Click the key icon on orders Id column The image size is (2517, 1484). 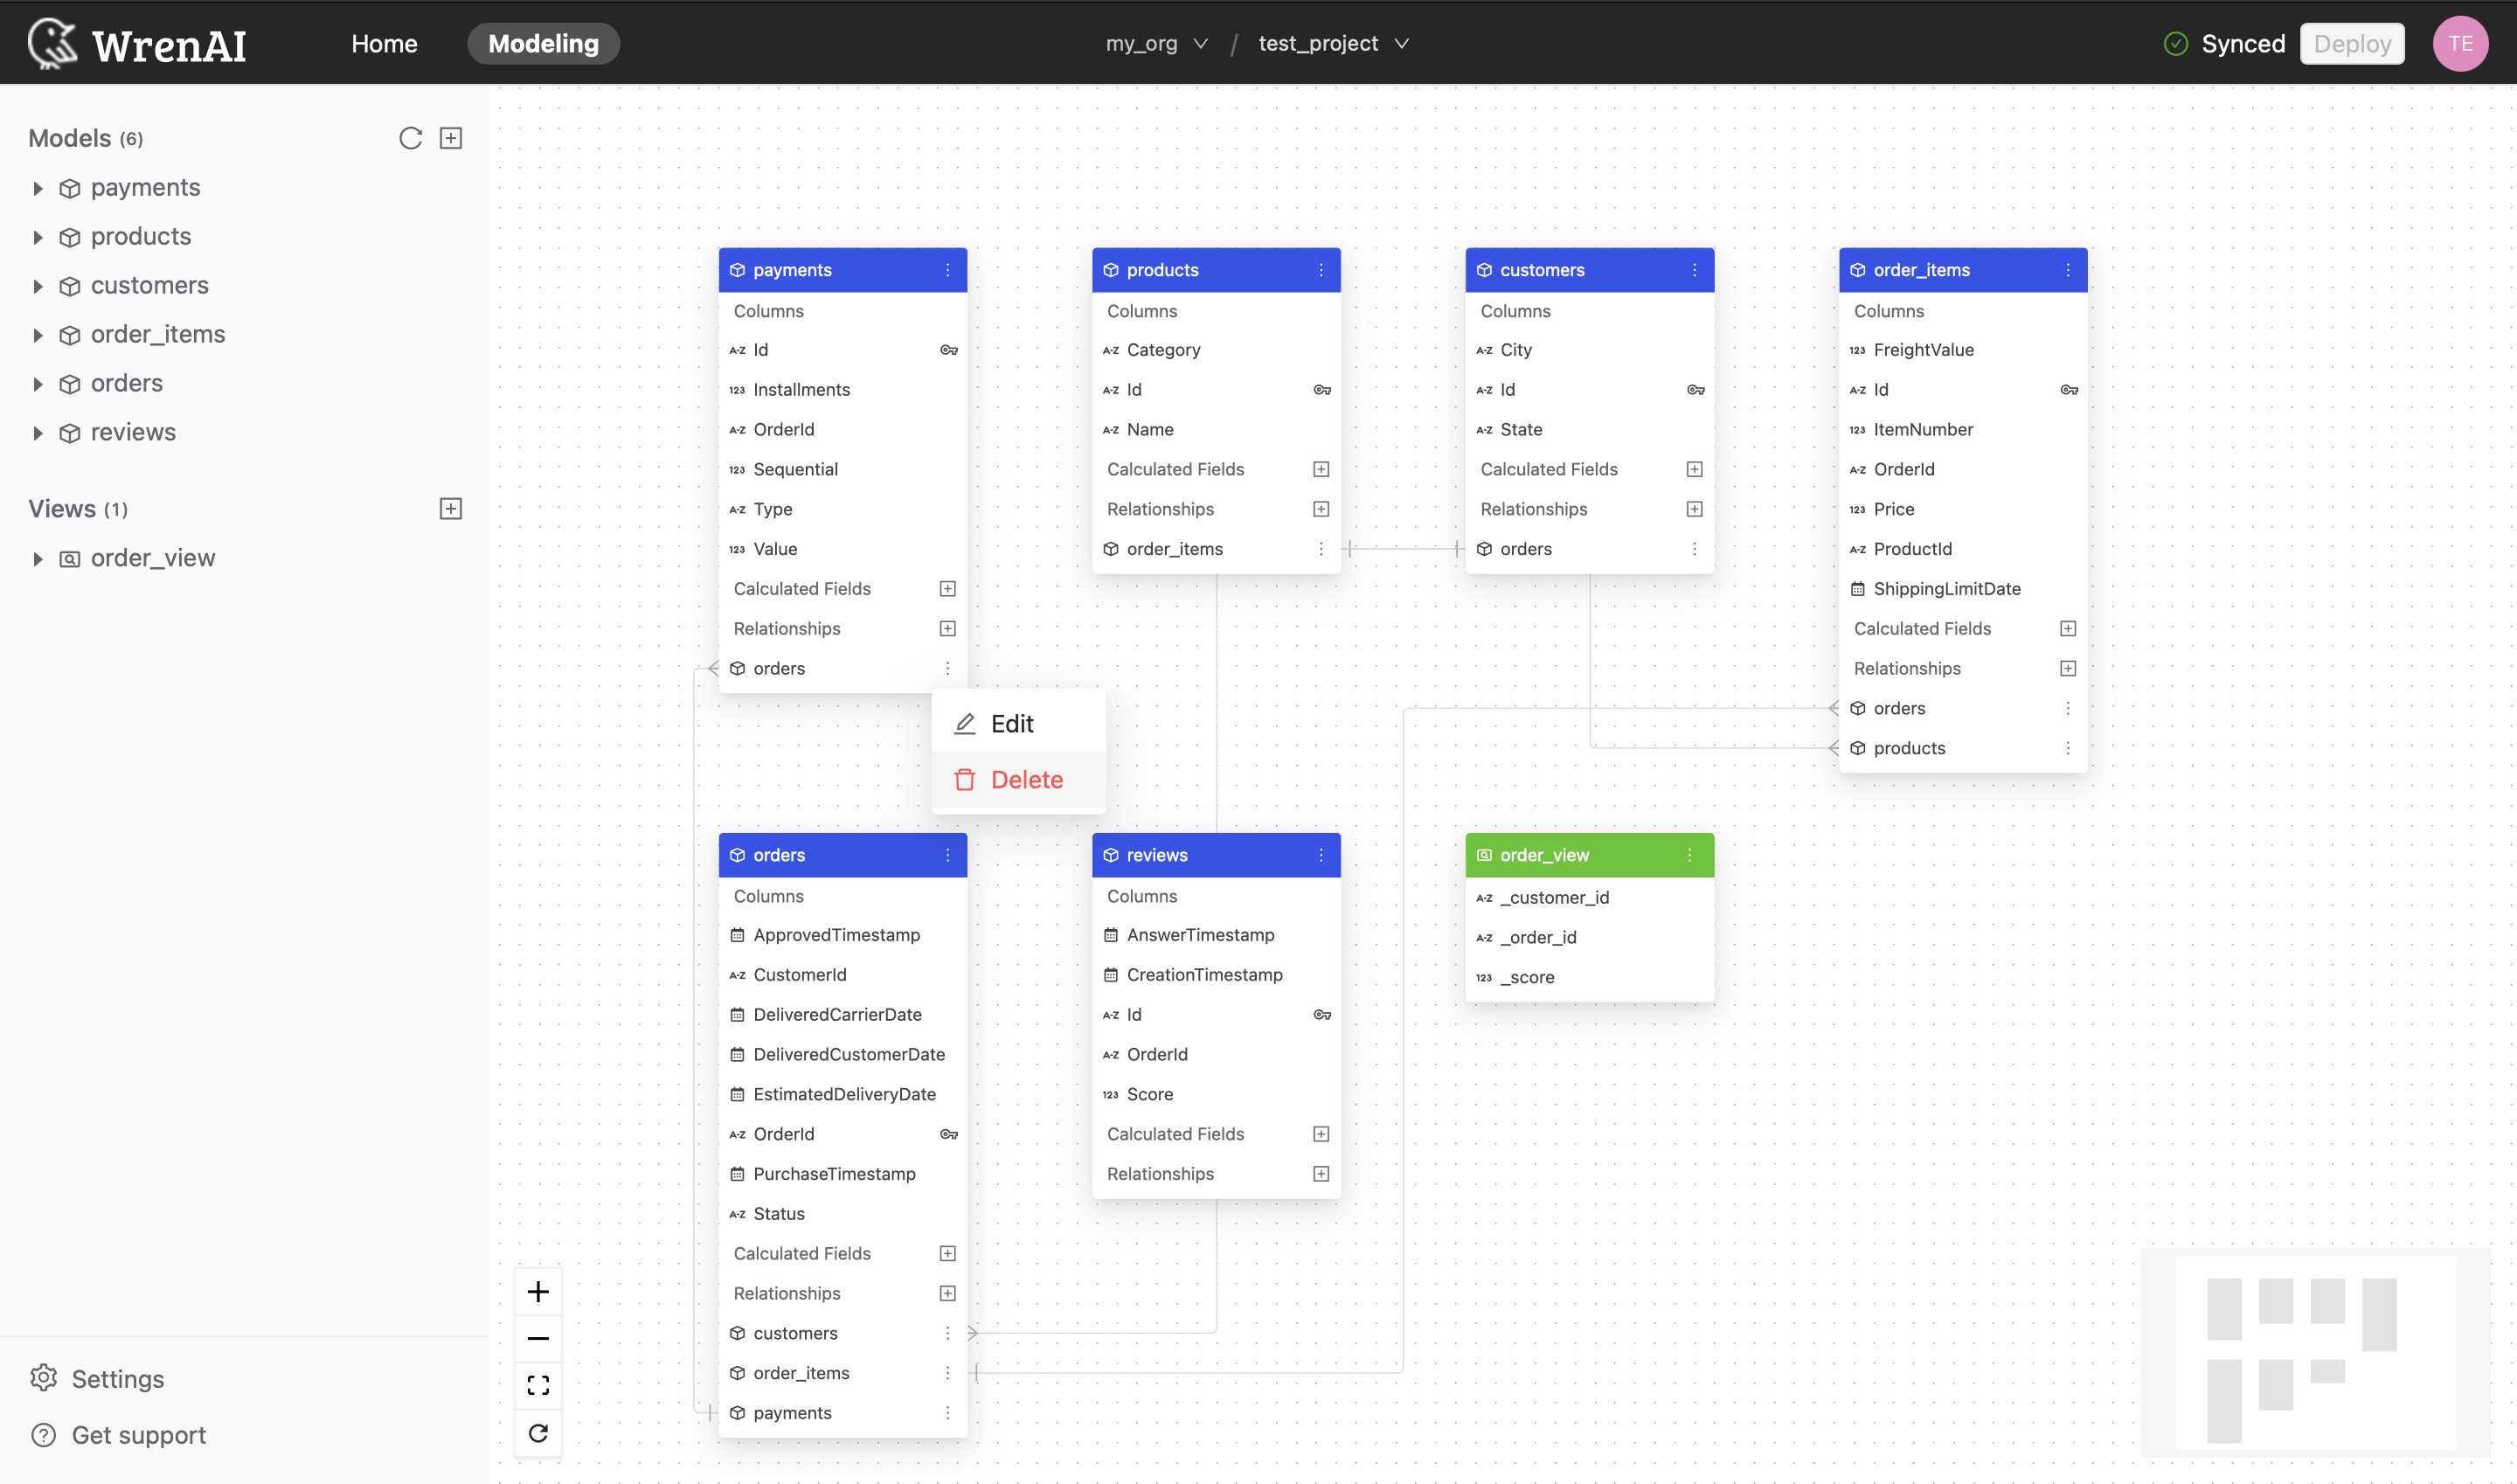click(948, 1134)
